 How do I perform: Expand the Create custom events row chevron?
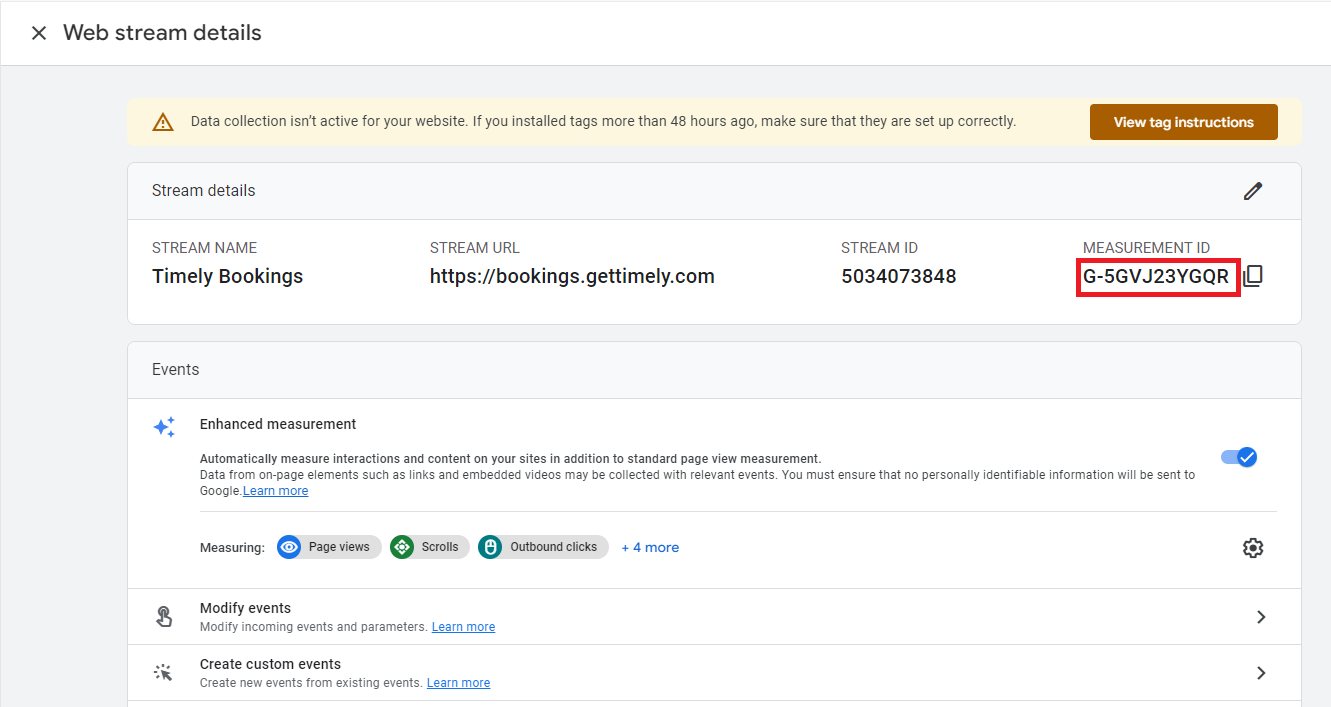point(1261,673)
